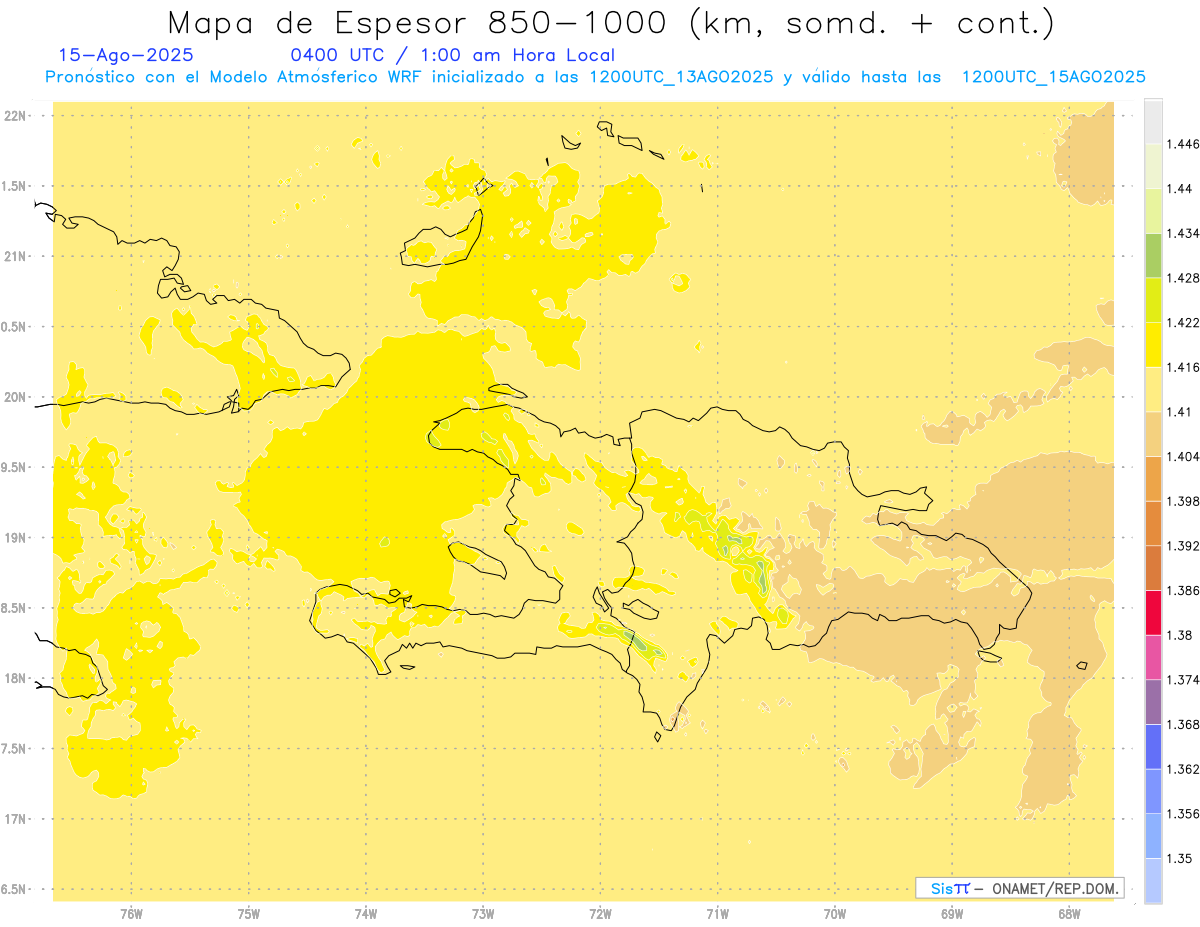Select the '21N' latitude label
1200x927 pixels.
(x=17, y=256)
